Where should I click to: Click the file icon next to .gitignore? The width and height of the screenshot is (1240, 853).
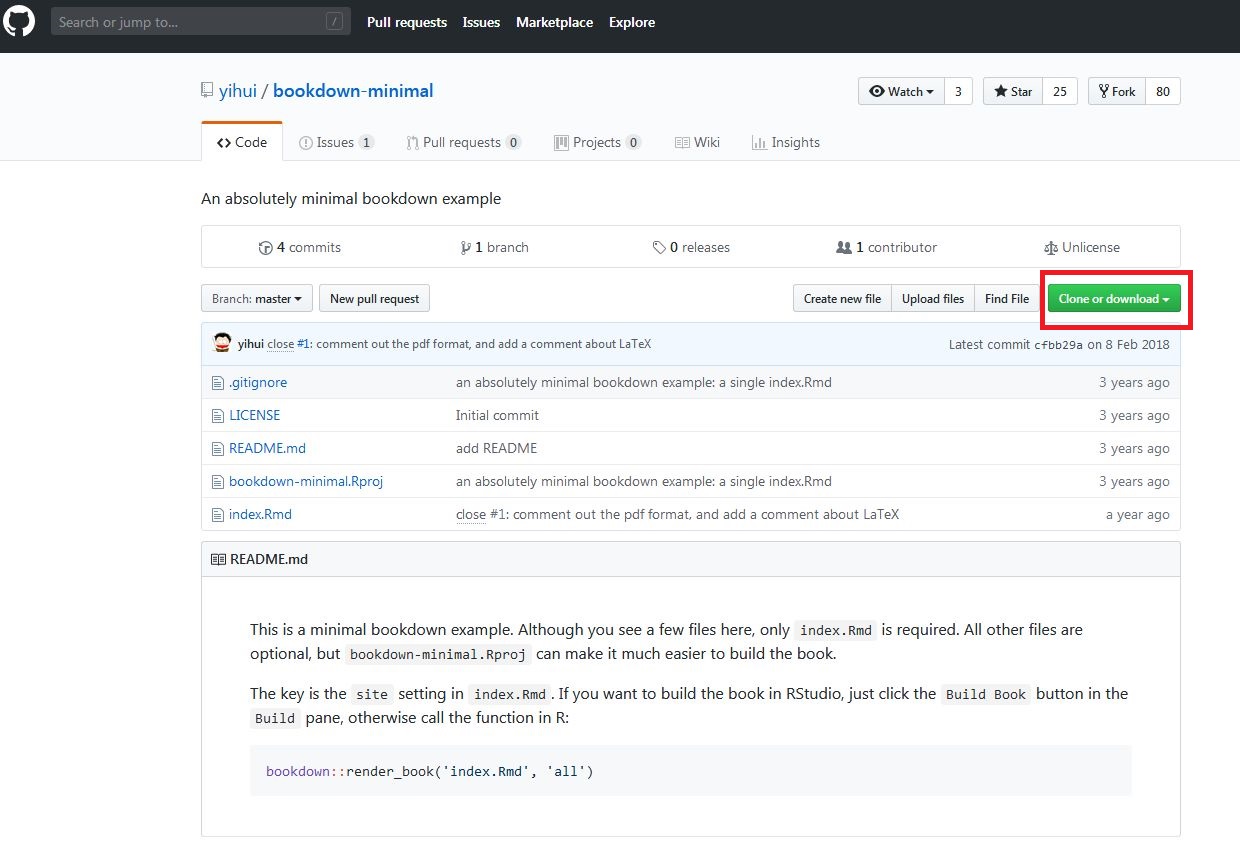click(218, 383)
